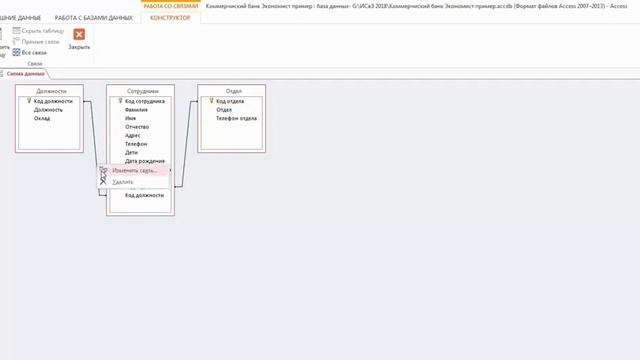Select the Код сотрудника field
Viewport: 640px width, 360px height.
tap(145, 101)
